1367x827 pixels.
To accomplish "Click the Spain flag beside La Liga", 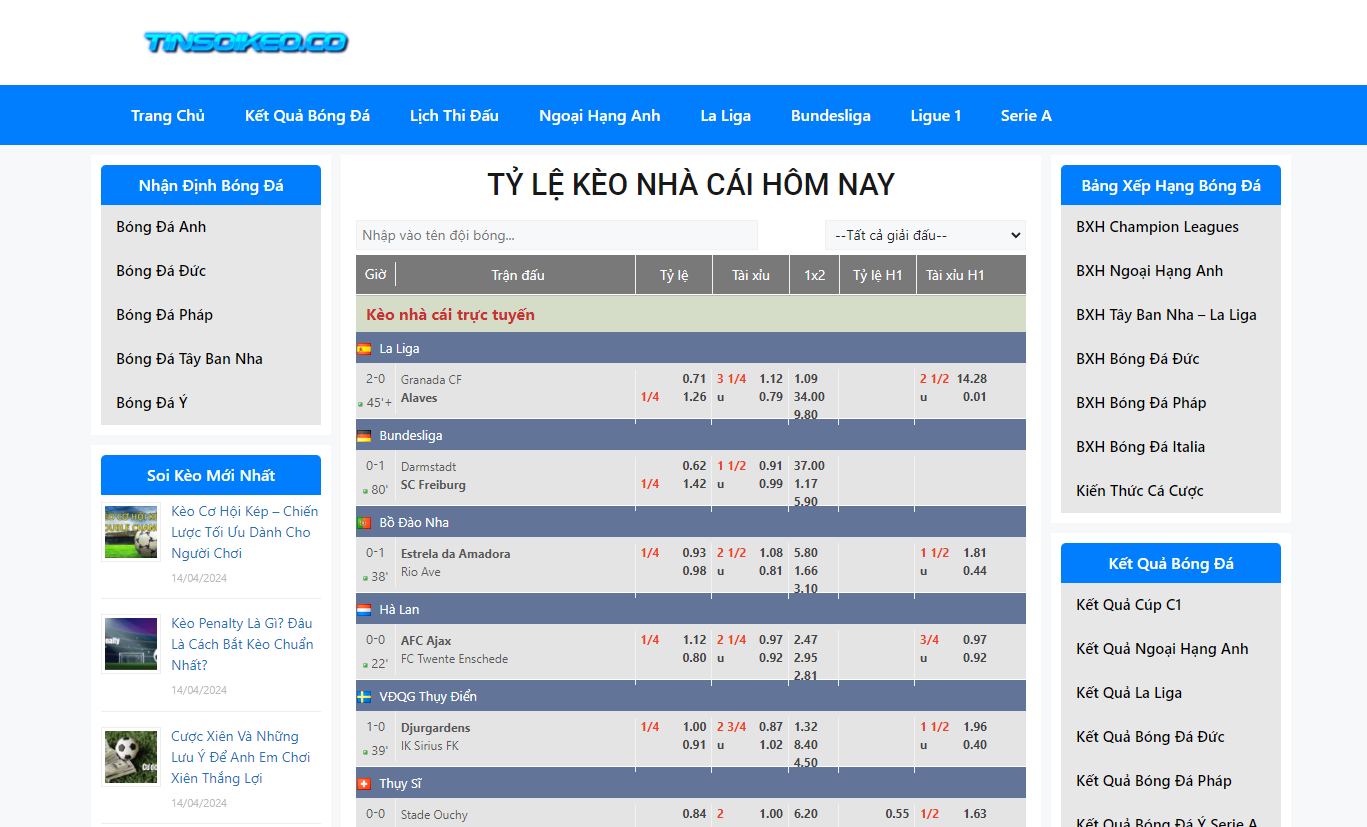I will pyautogui.click(x=364, y=349).
